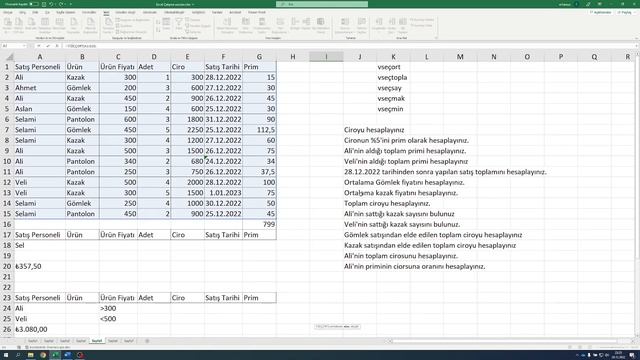This screenshot has height=360, width=640.
Task: Switch to the Sayfa Düzeni ribbon tab
Action: 65,13
